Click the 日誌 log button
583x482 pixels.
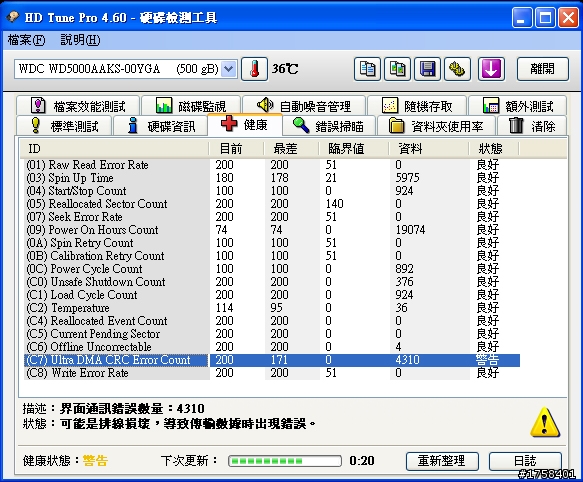525,461
